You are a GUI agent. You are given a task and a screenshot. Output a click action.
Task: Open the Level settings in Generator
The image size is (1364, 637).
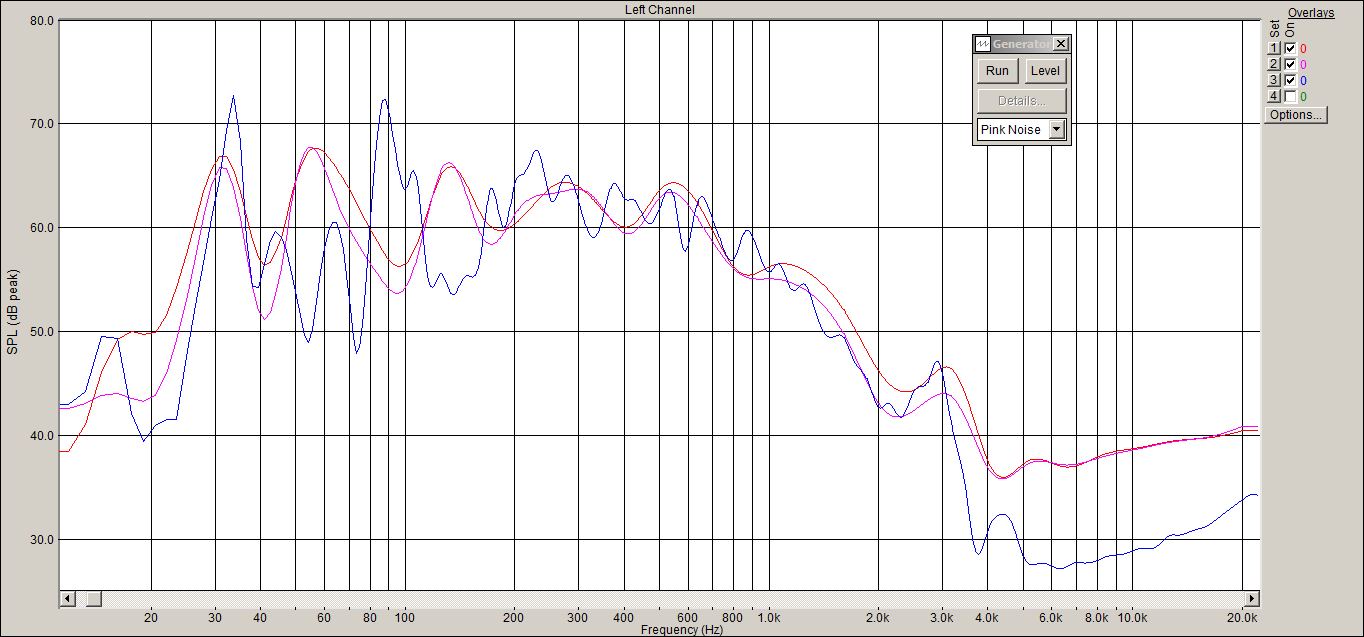pos(1045,71)
